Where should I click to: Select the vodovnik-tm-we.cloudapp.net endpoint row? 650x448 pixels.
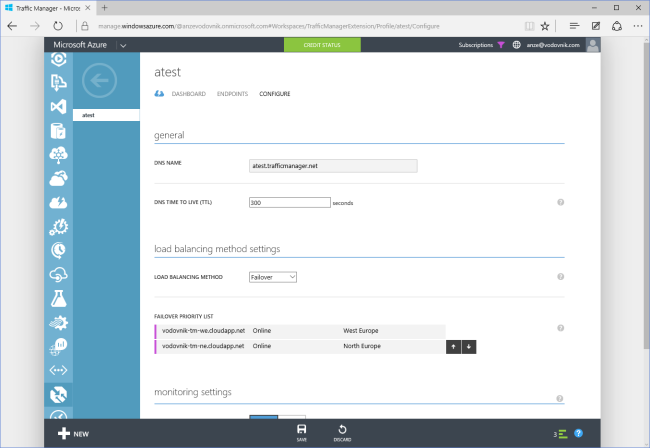point(300,331)
